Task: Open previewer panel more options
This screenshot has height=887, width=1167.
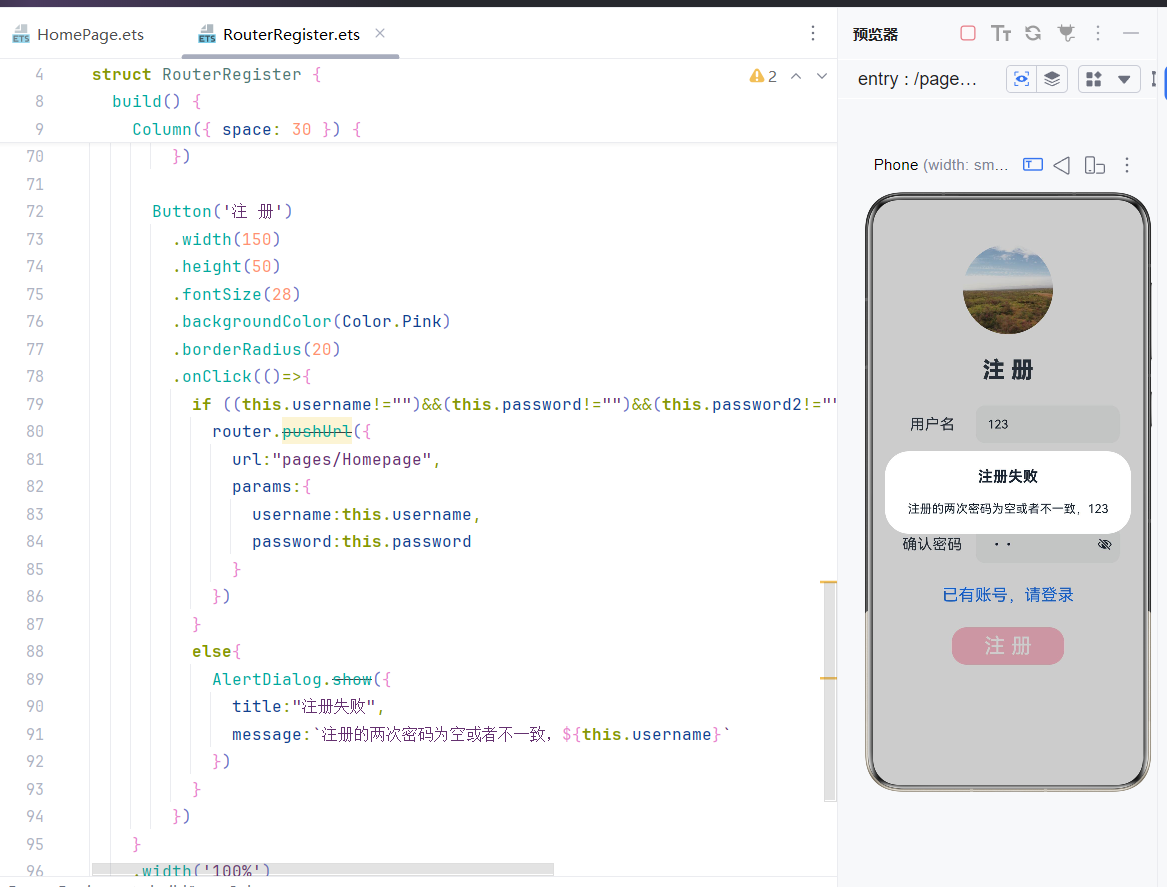Action: tap(1098, 33)
